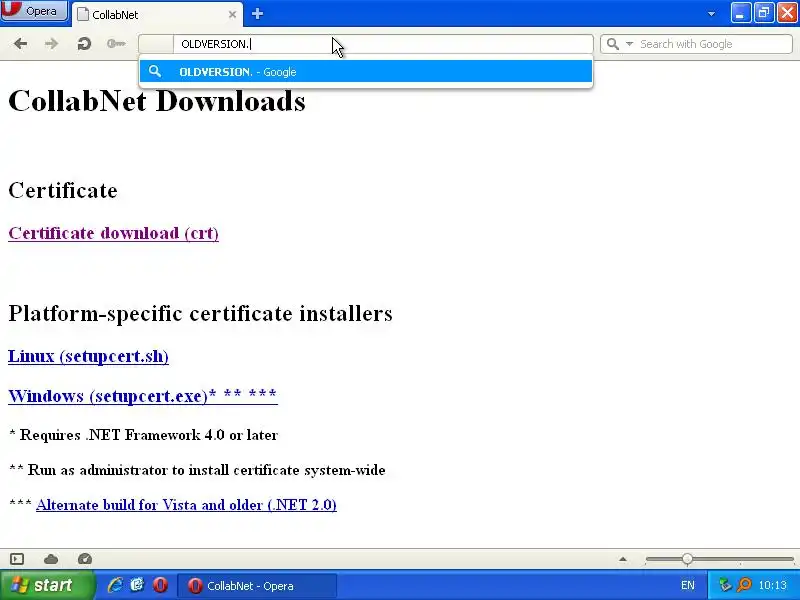The width and height of the screenshot is (800, 600).
Task: Open the Opera main menu button
Action: tap(34, 11)
